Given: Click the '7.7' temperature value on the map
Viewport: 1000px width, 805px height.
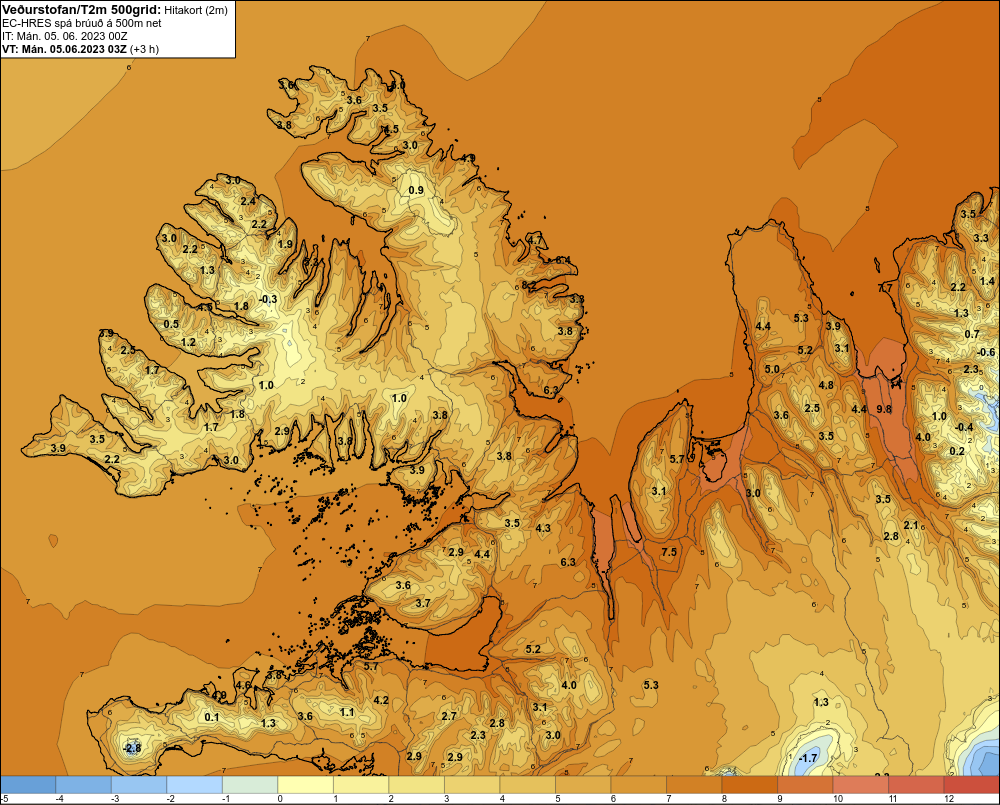Looking at the screenshot, I should click(885, 288).
